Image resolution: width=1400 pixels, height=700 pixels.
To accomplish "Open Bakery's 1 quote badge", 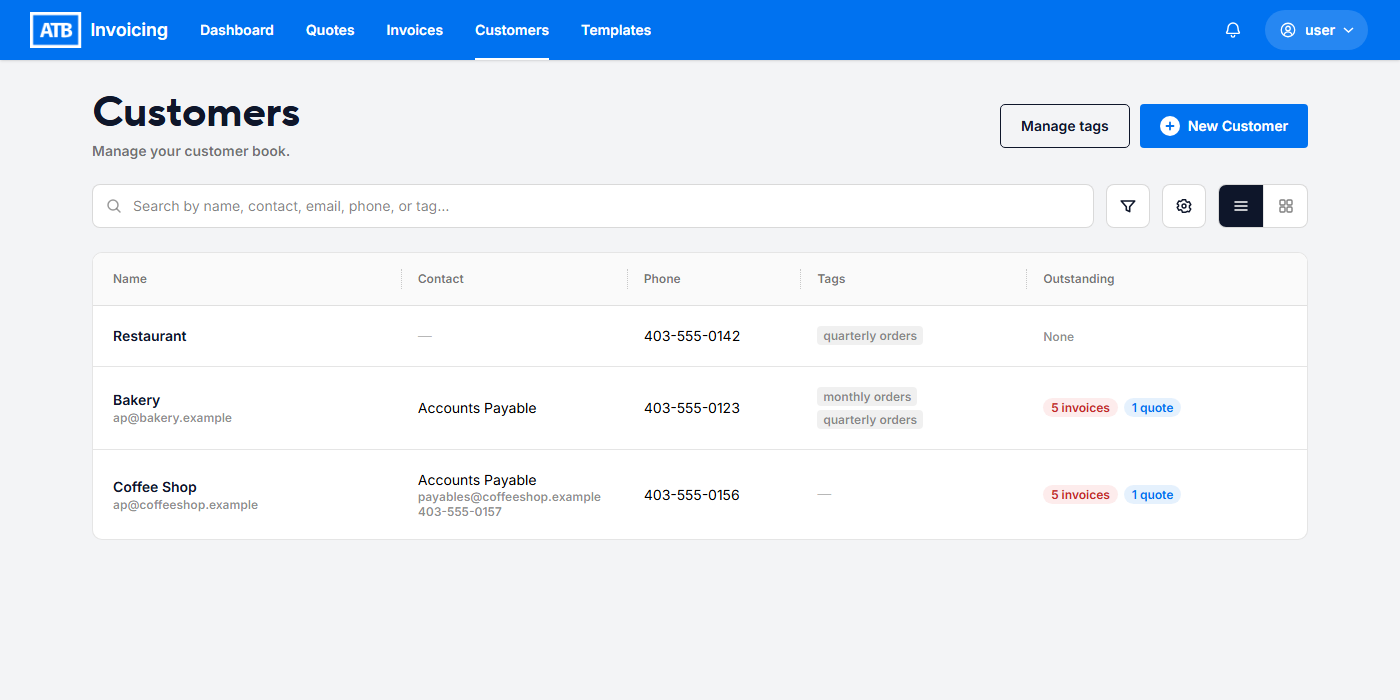I will (1152, 408).
